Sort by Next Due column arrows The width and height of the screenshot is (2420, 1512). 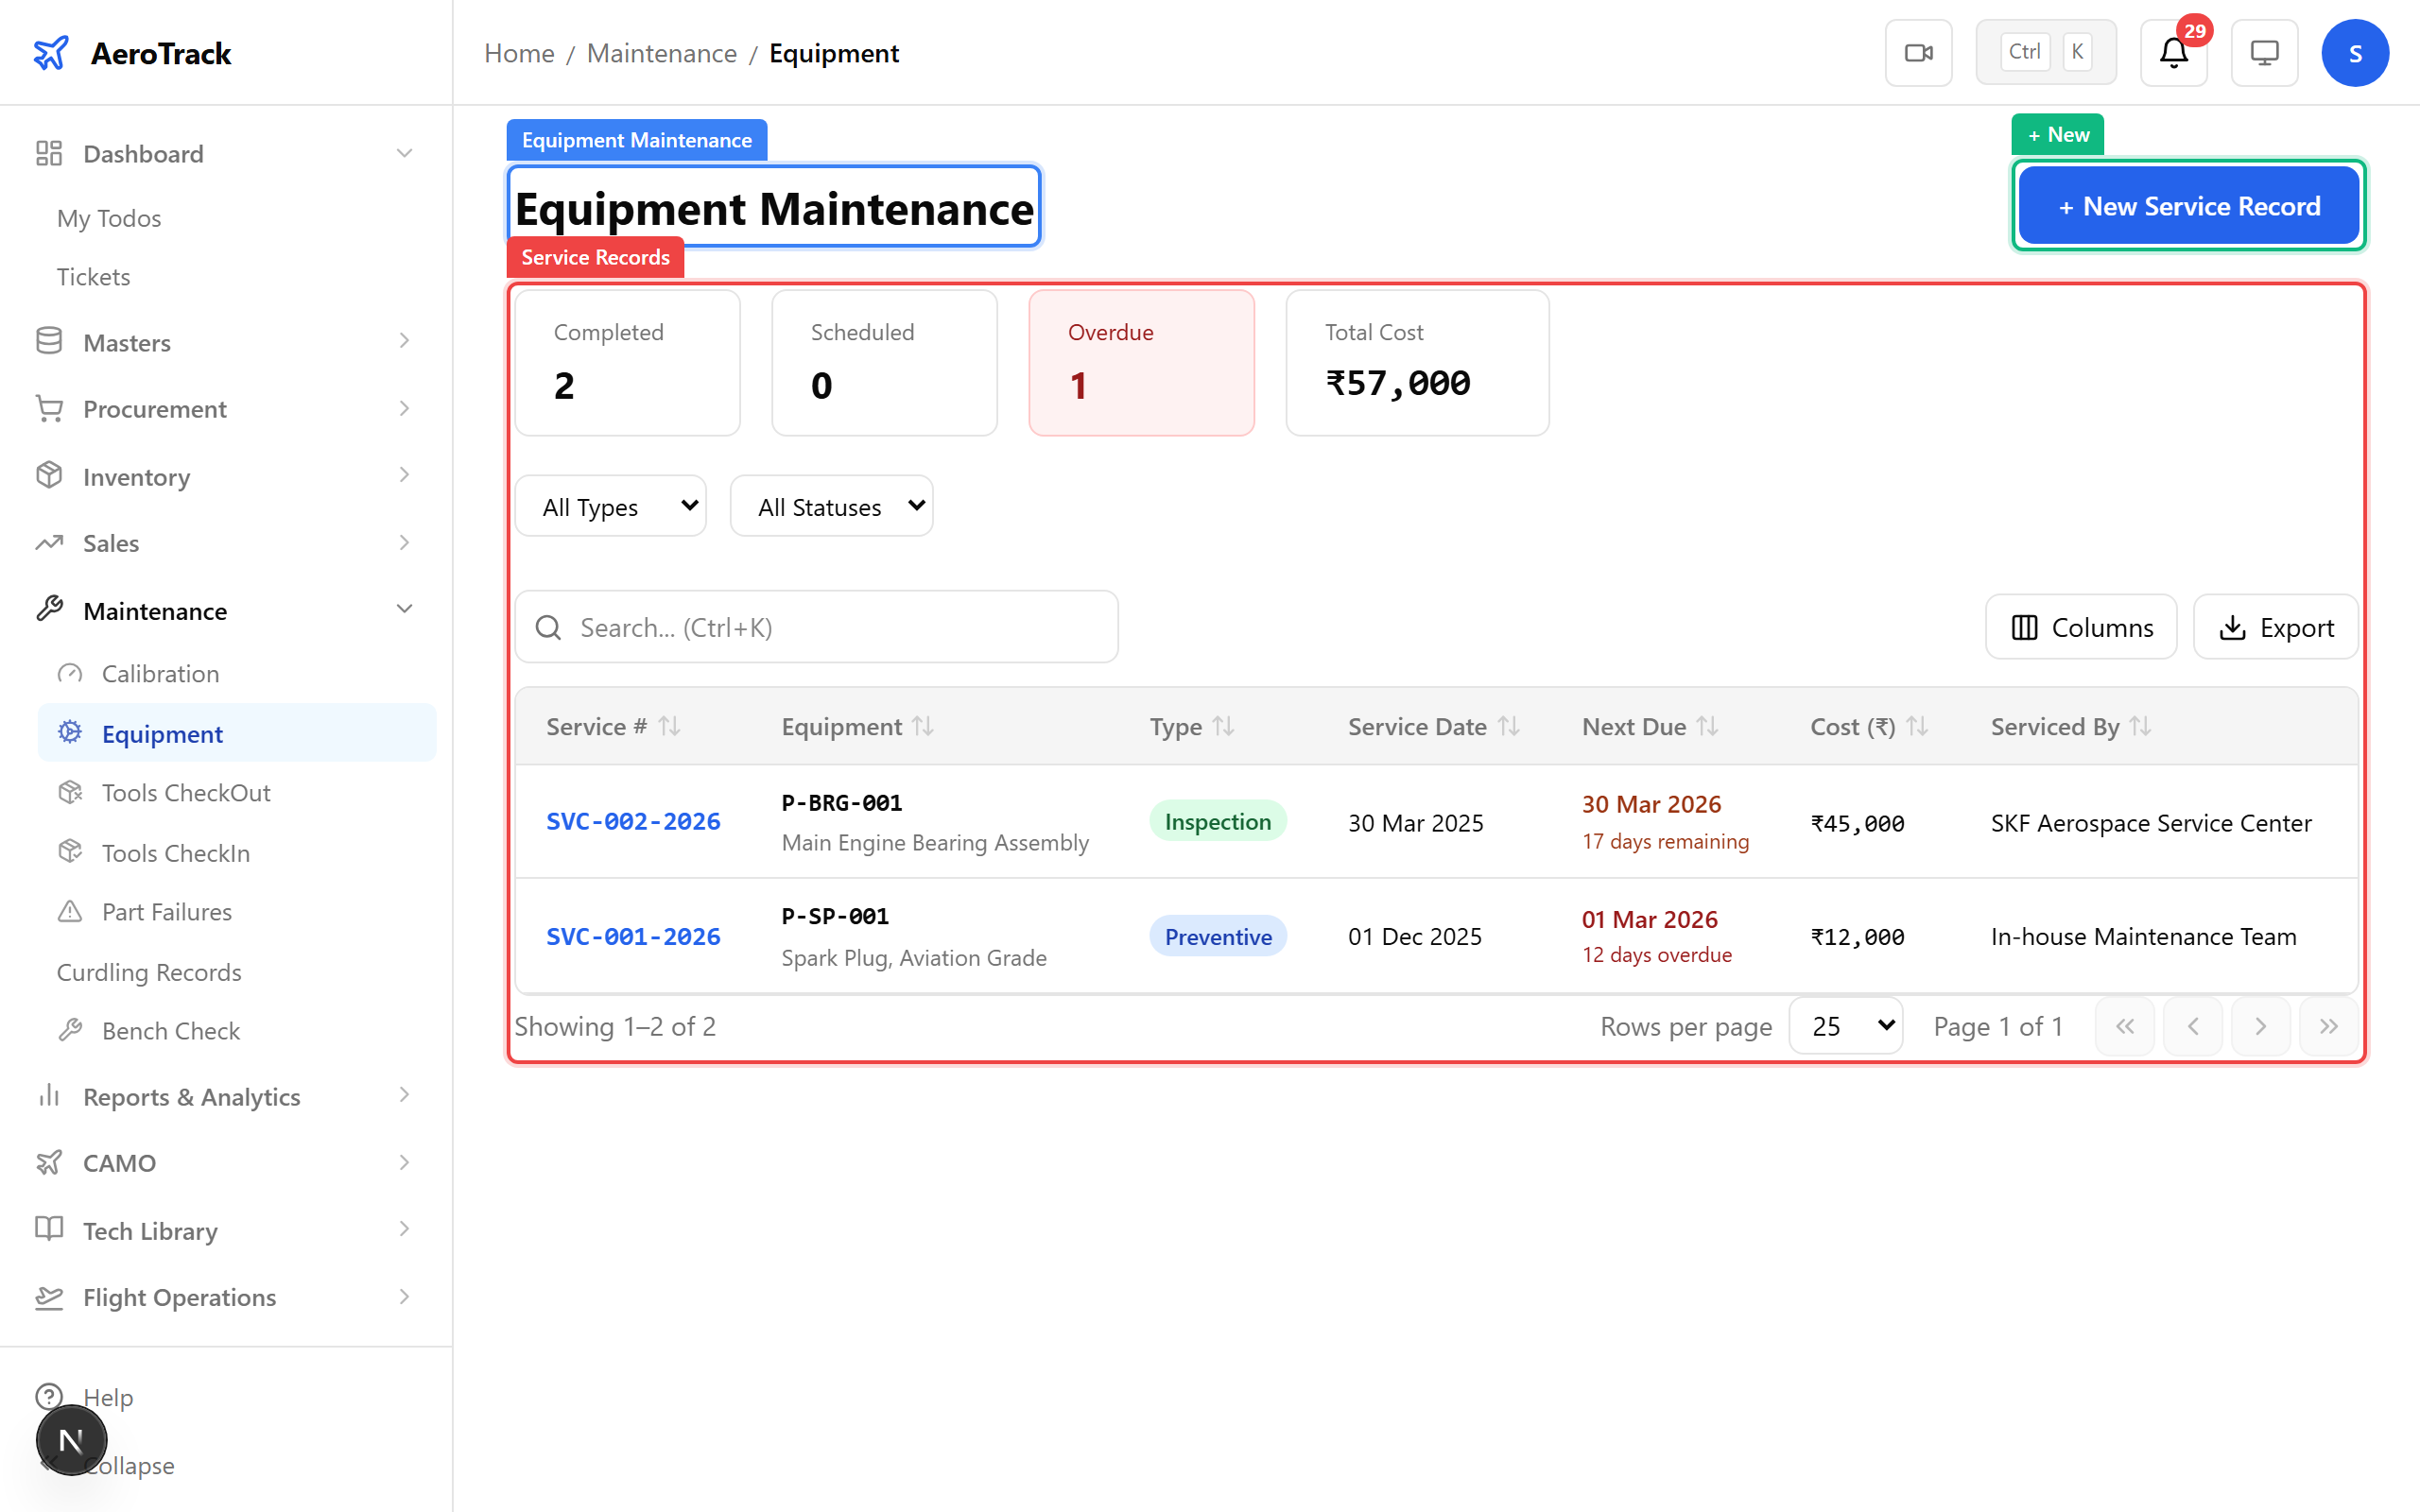point(1707,727)
